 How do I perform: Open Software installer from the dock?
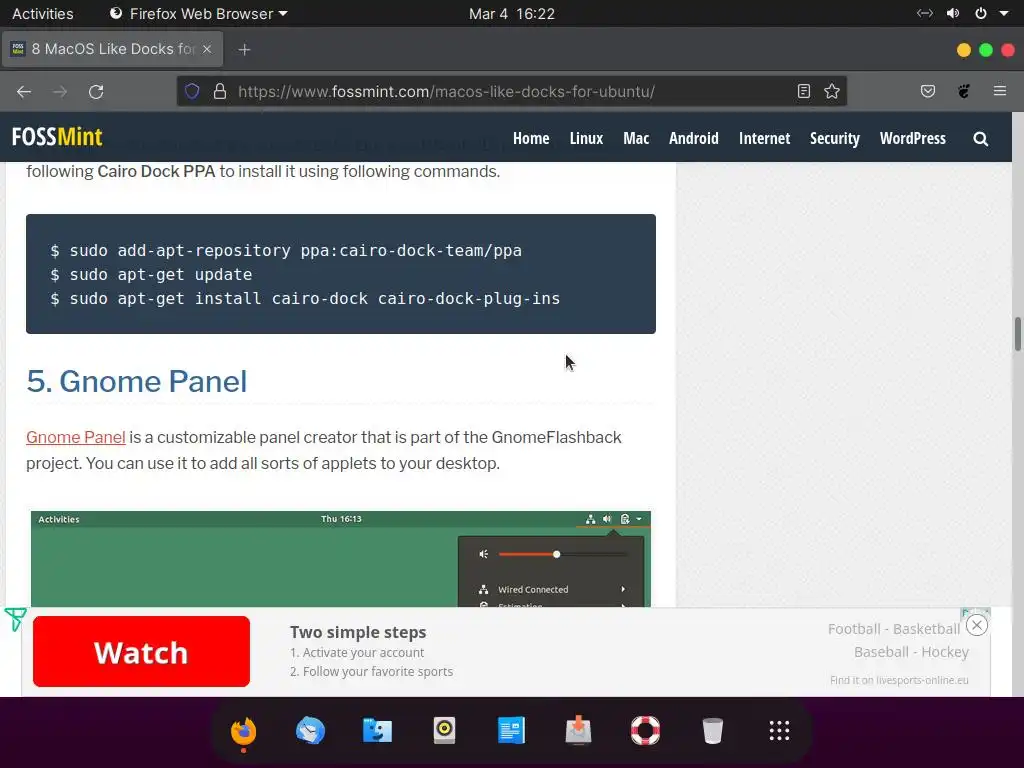click(578, 731)
